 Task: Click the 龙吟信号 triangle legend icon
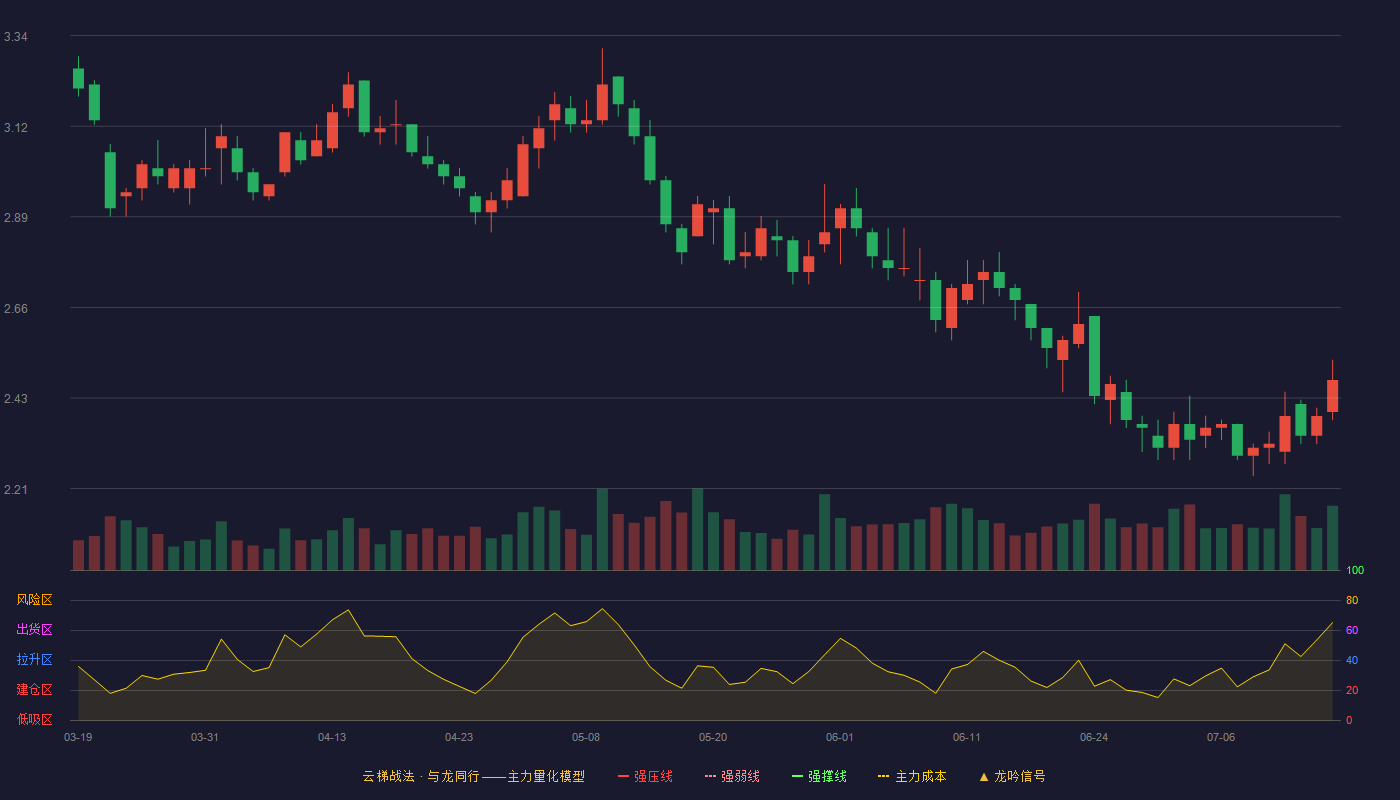pos(984,776)
